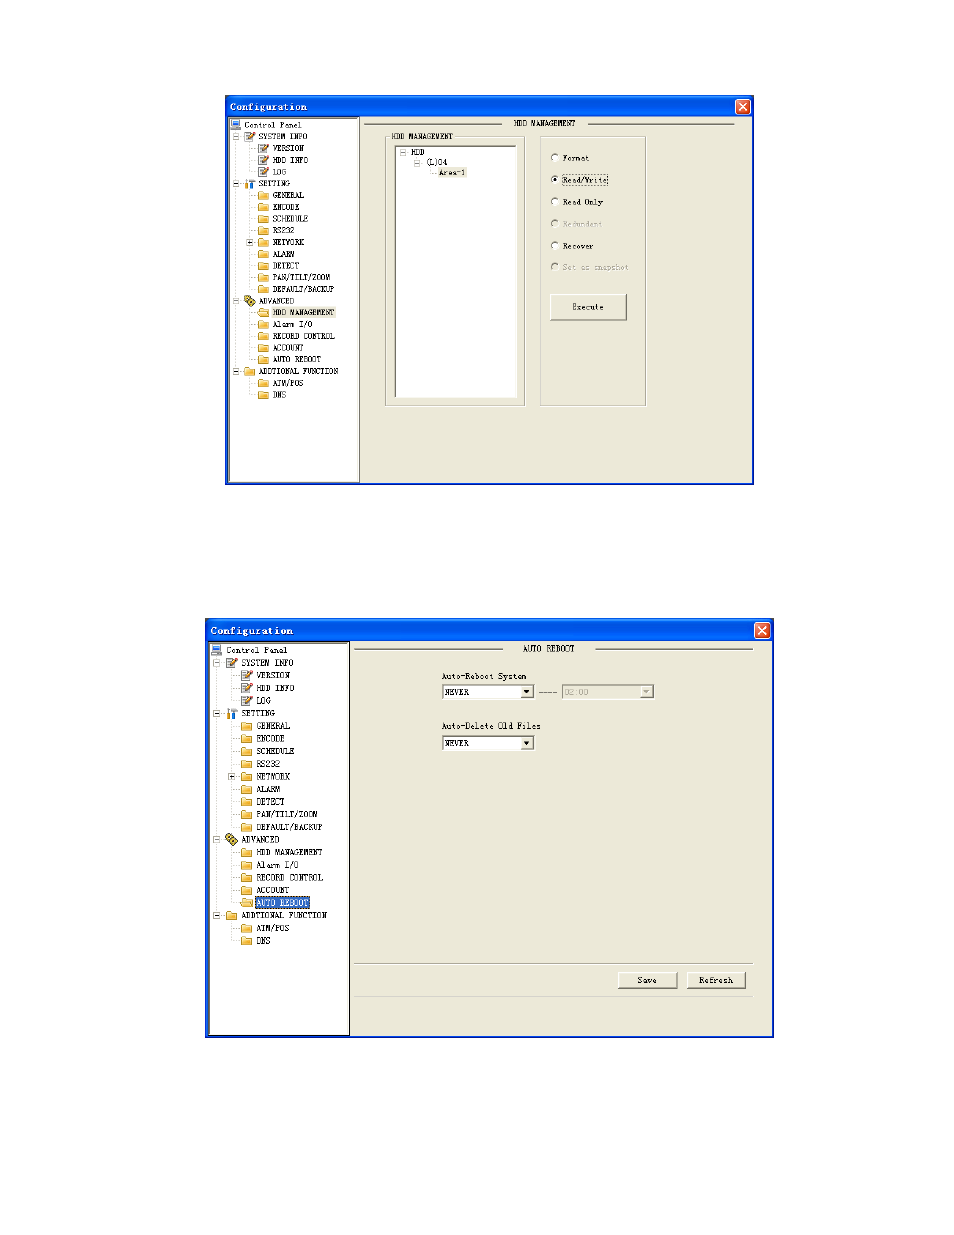Click VERSION page icon in HDD Management window

(x=264, y=148)
